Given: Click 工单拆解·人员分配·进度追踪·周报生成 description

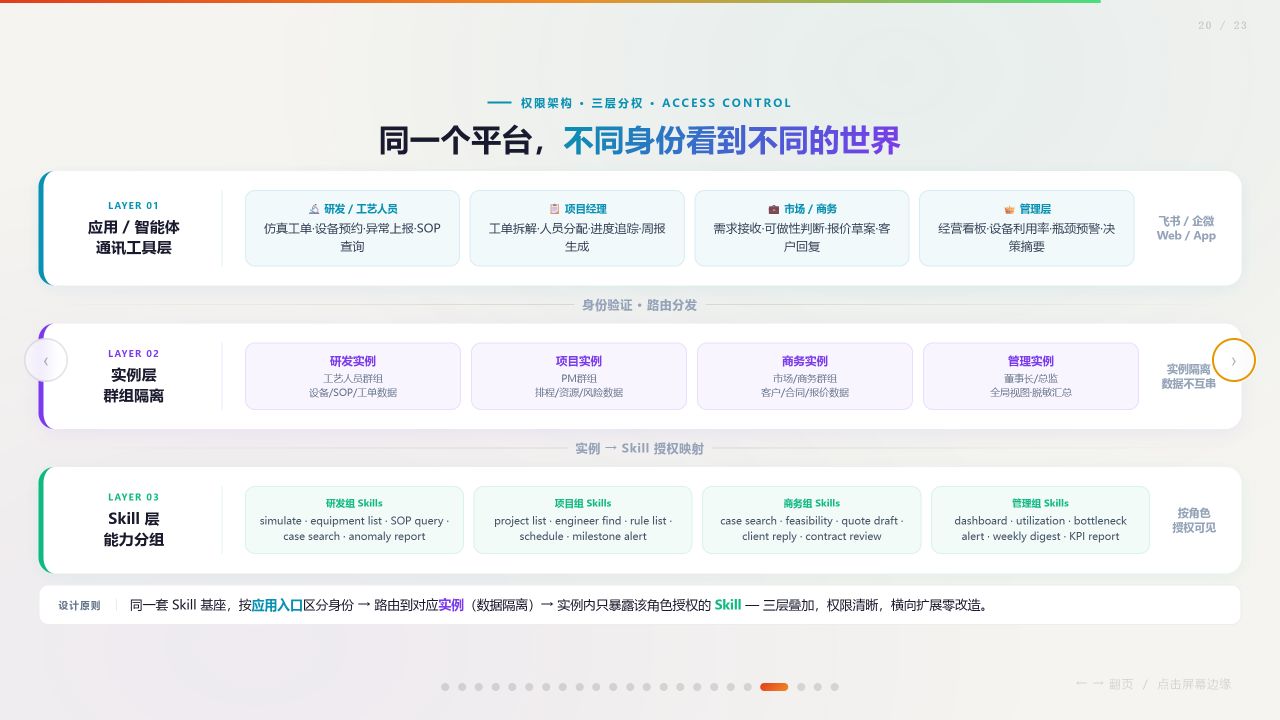Looking at the screenshot, I should coord(577,237).
